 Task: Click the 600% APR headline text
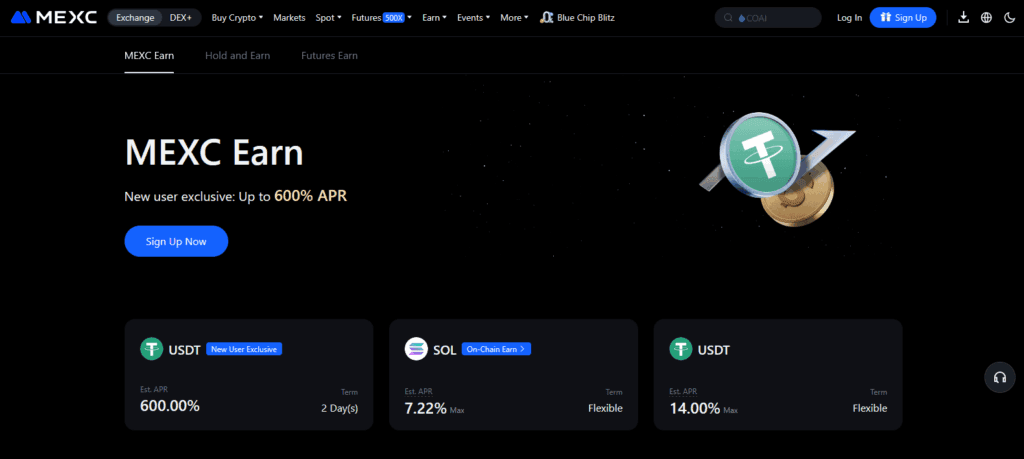[x=310, y=195]
